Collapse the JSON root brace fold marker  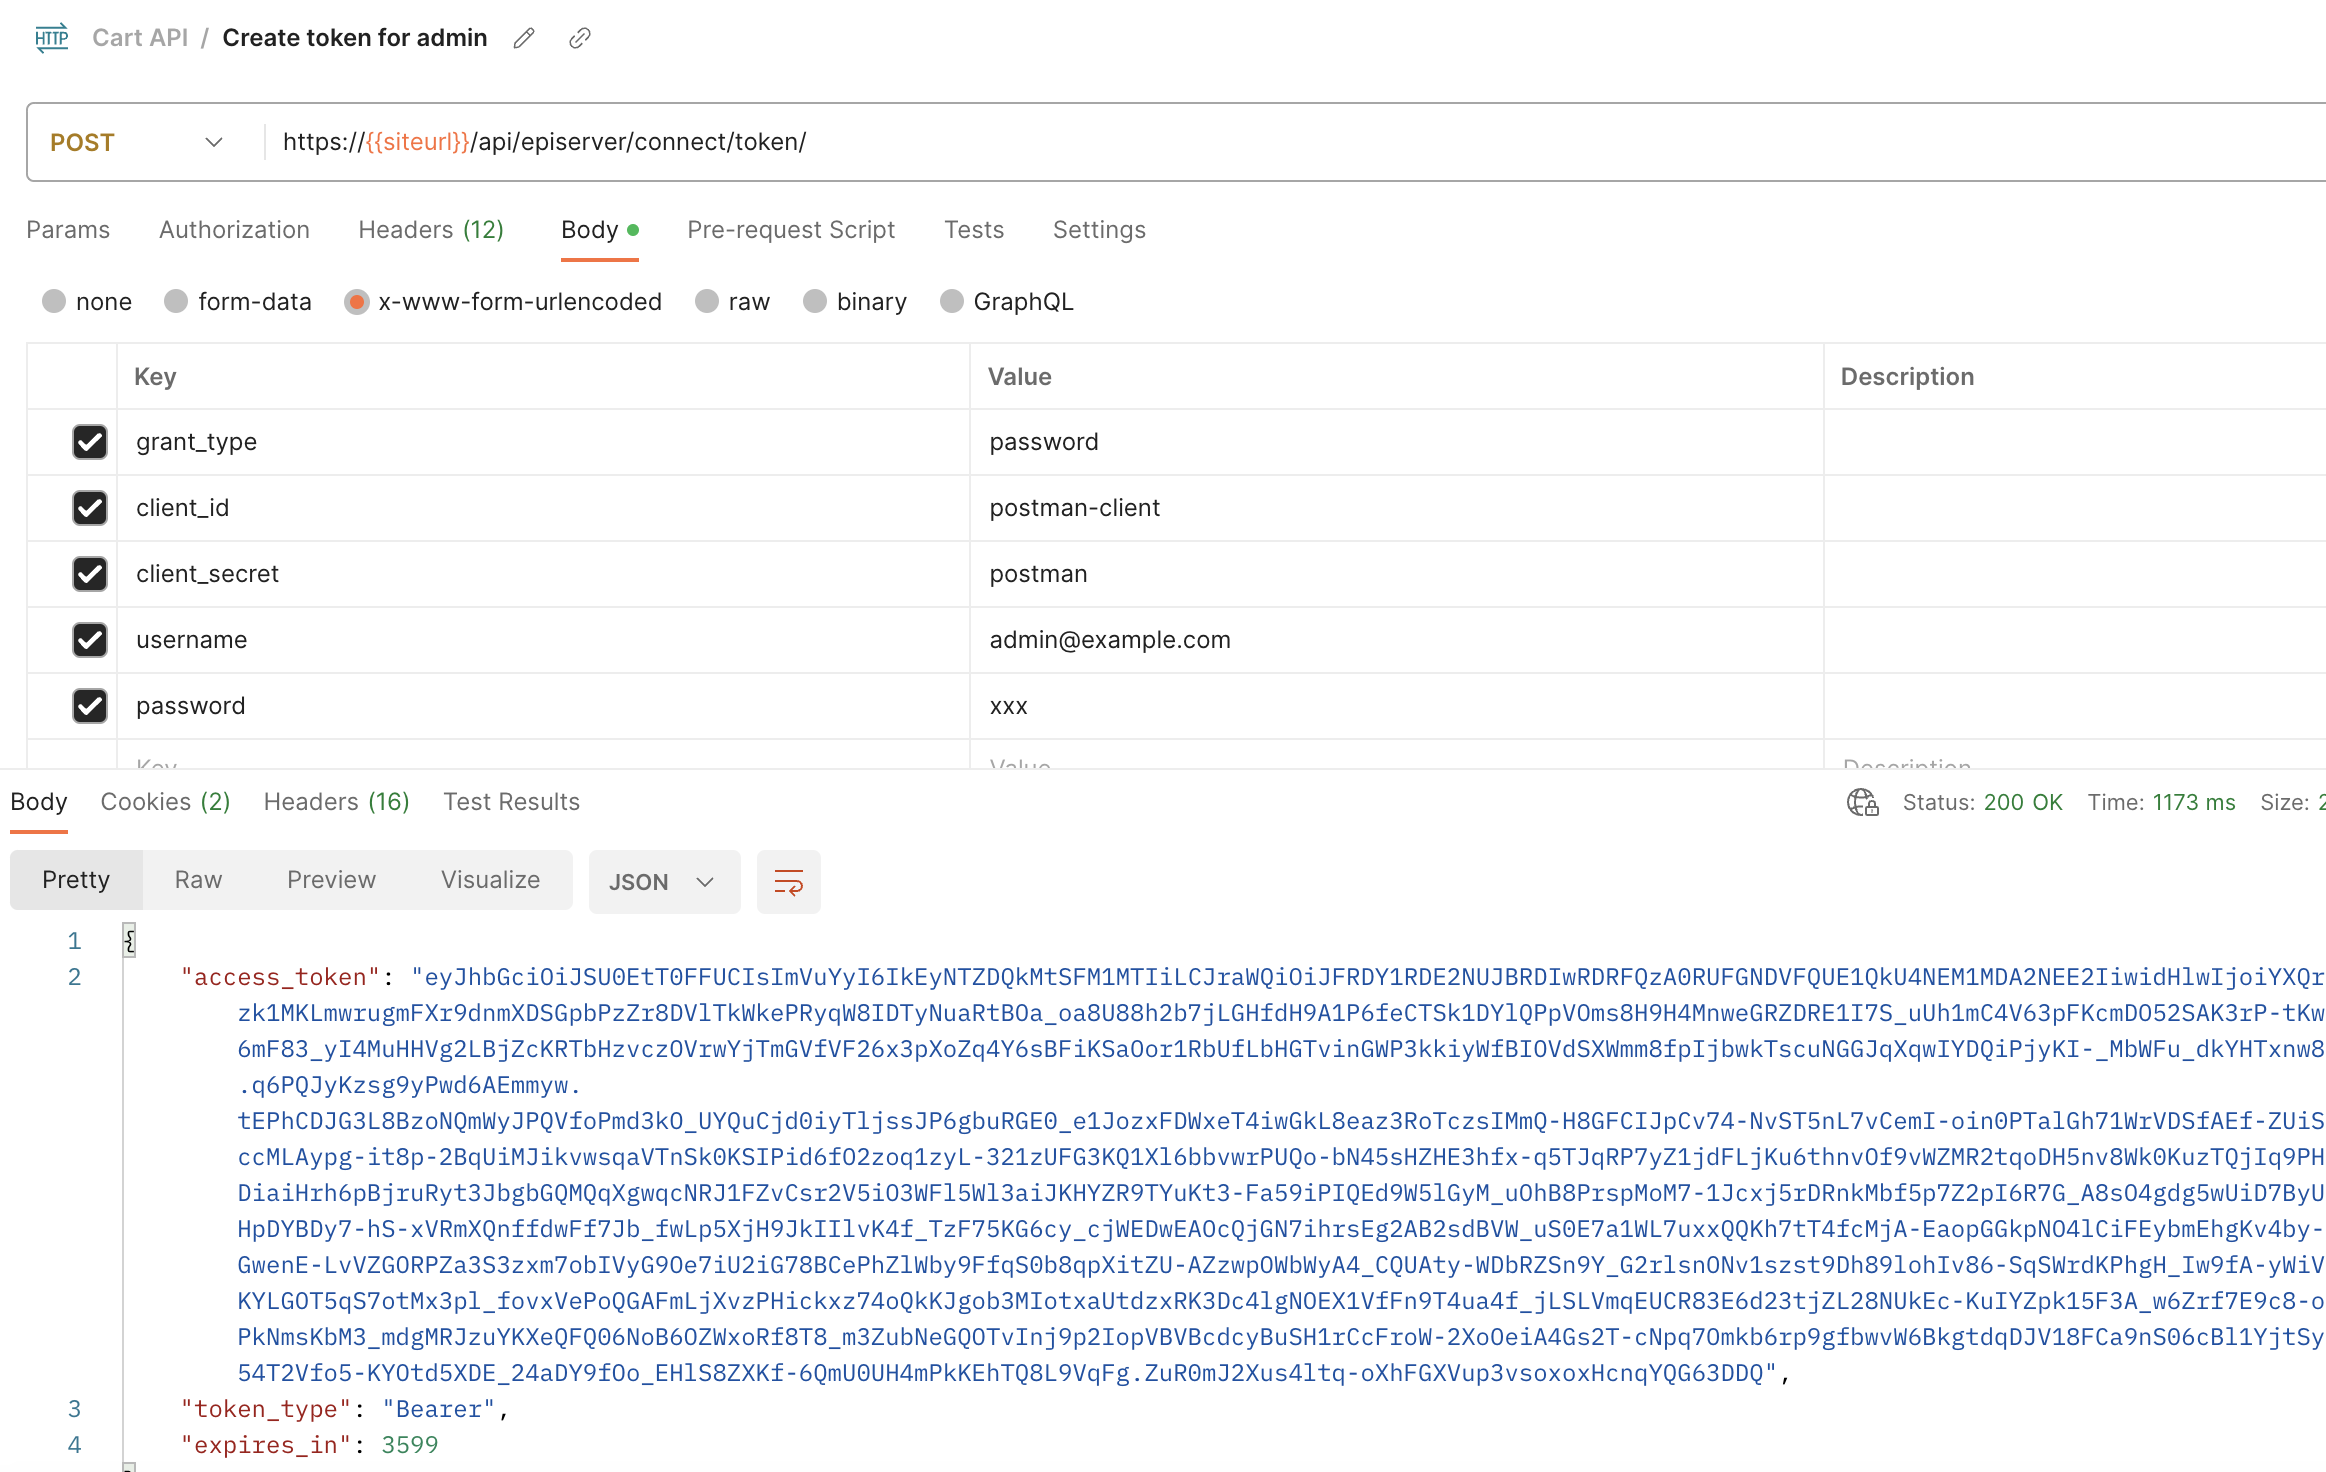click(x=129, y=940)
